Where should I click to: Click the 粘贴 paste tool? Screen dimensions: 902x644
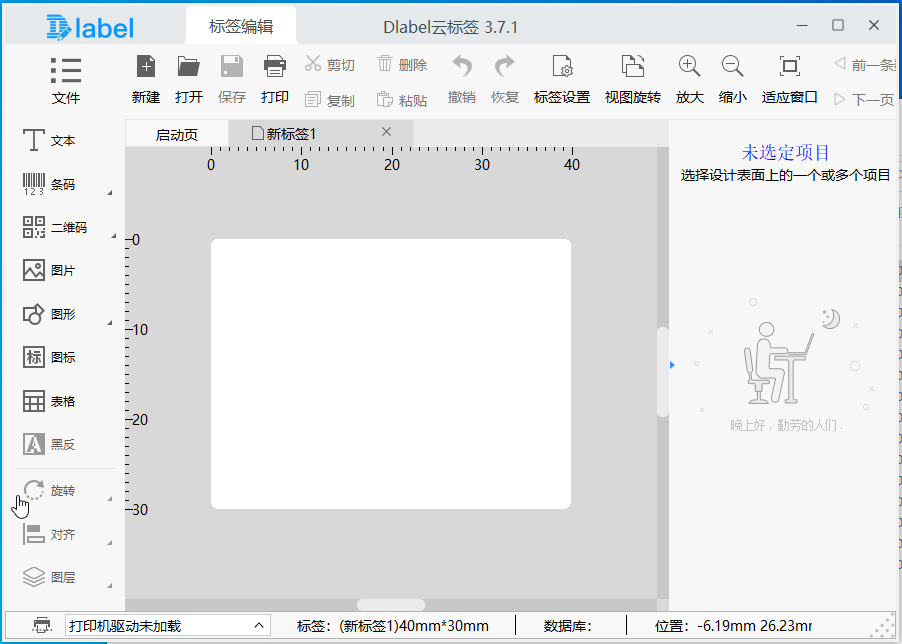(402, 101)
